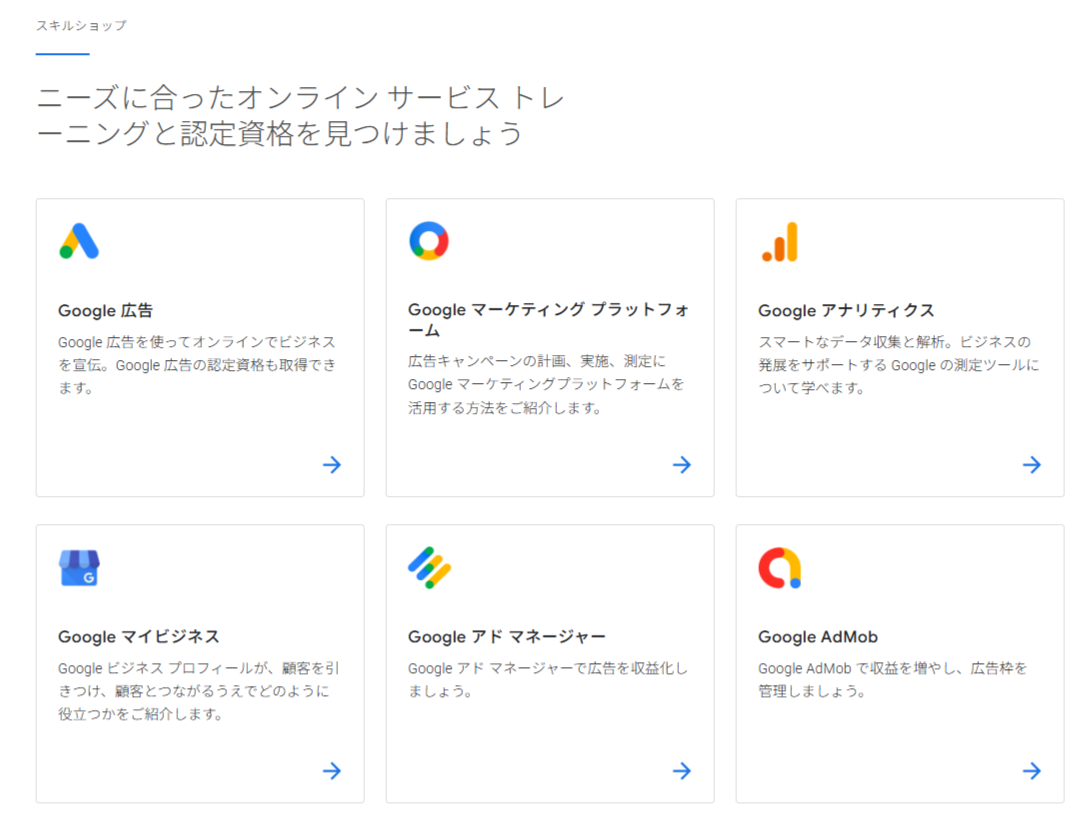Click the arrow icon on the Google アナリティクス card

tap(1031, 464)
